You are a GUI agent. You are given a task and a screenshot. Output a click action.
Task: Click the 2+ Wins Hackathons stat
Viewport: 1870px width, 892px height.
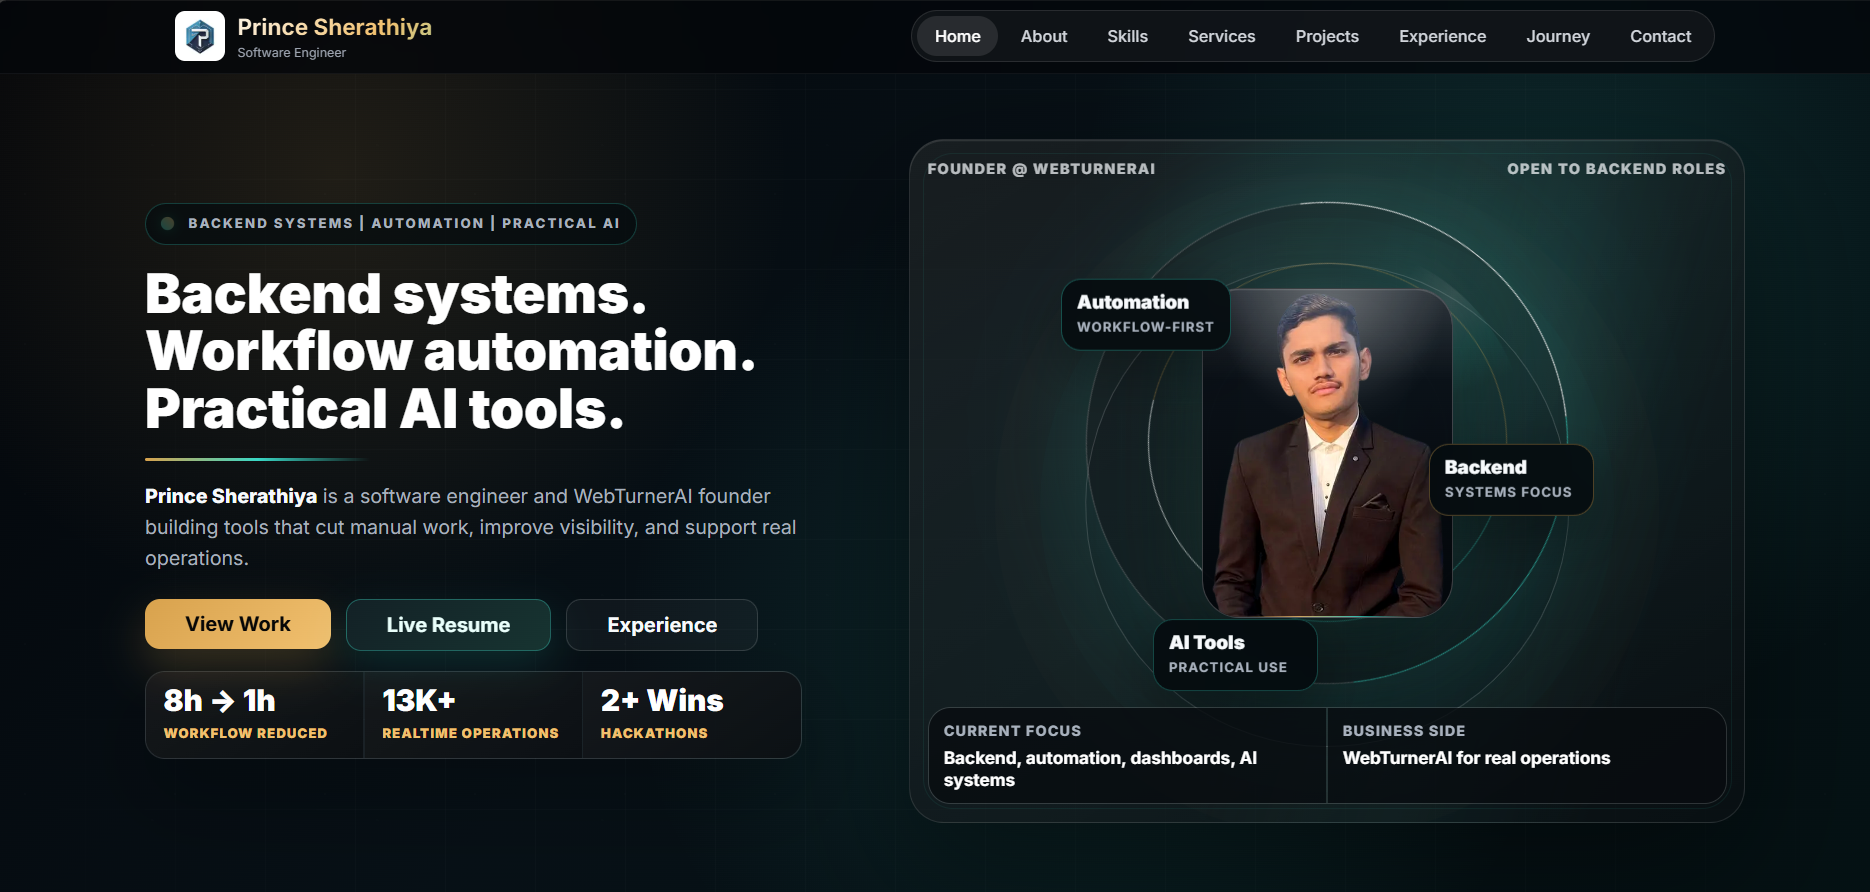tap(691, 715)
